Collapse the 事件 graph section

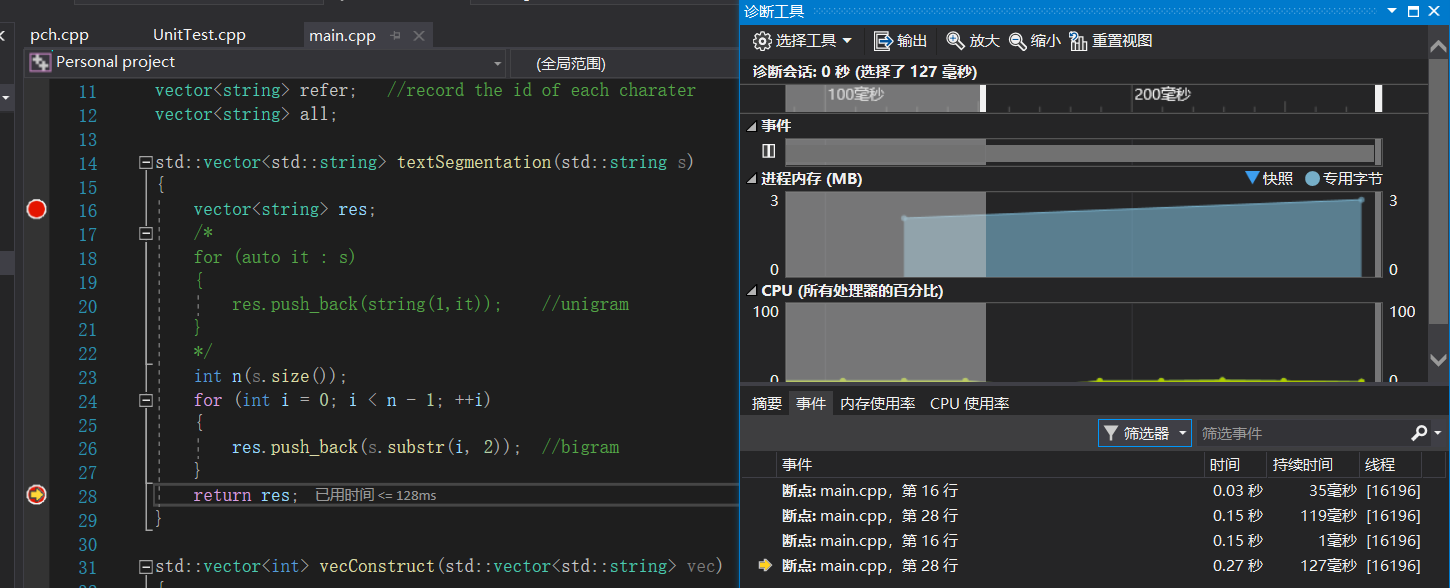click(x=753, y=126)
